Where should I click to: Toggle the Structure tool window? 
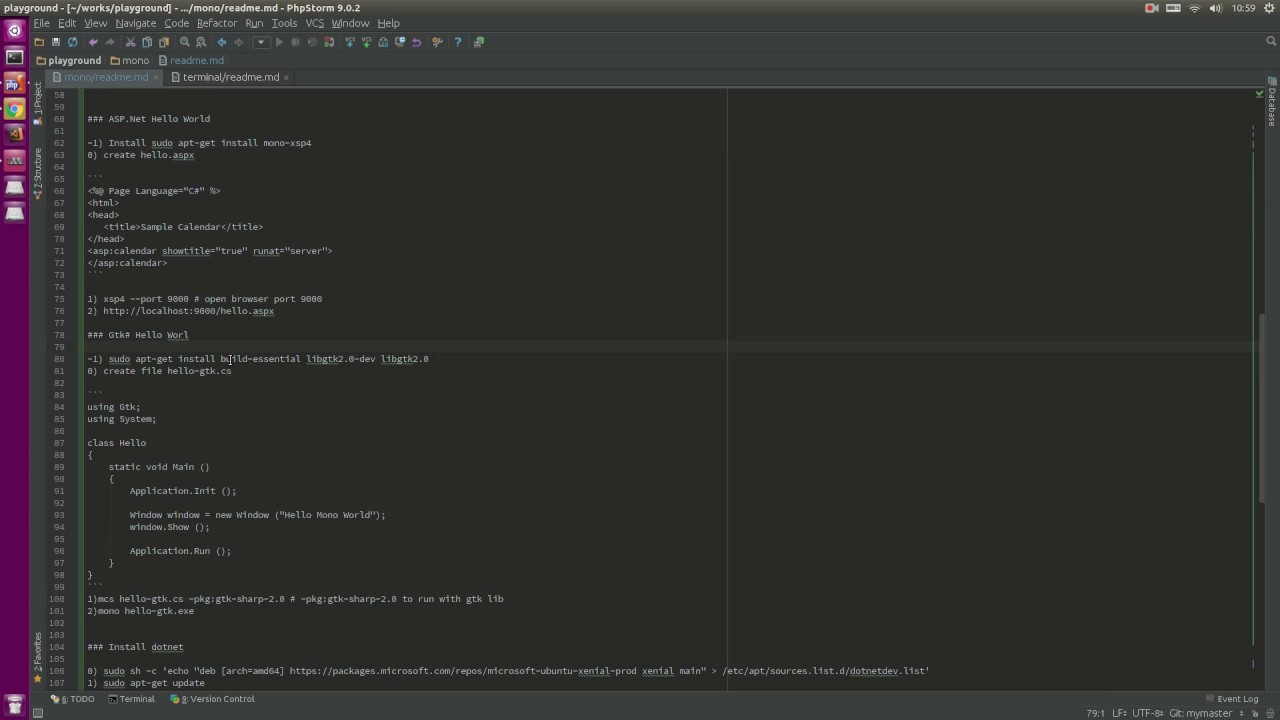(38, 172)
